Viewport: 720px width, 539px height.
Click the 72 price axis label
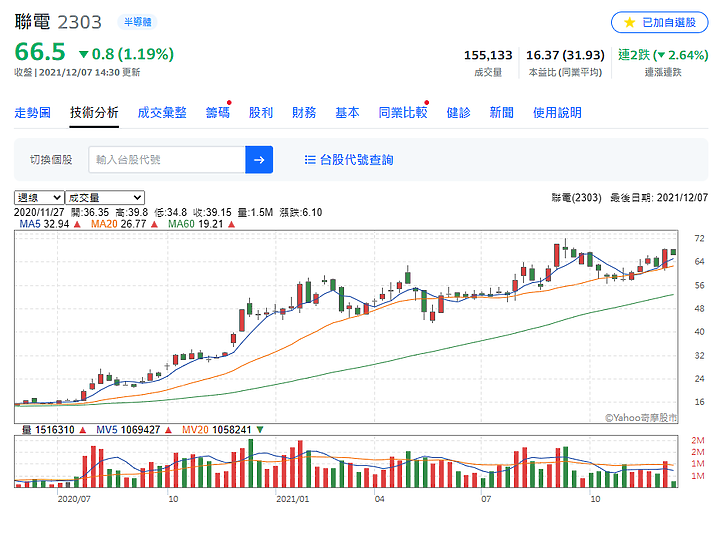(699, 238)
